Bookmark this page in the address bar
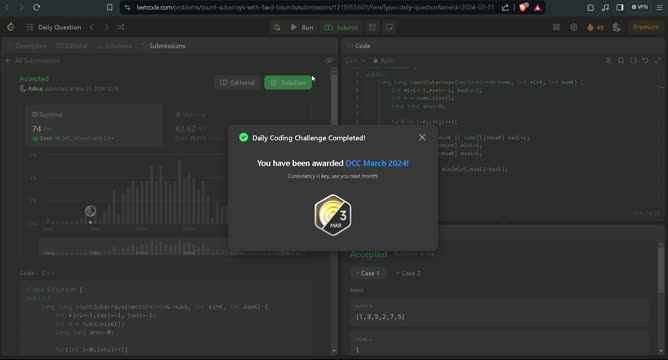The image size is (668, 360). [109, 7]
